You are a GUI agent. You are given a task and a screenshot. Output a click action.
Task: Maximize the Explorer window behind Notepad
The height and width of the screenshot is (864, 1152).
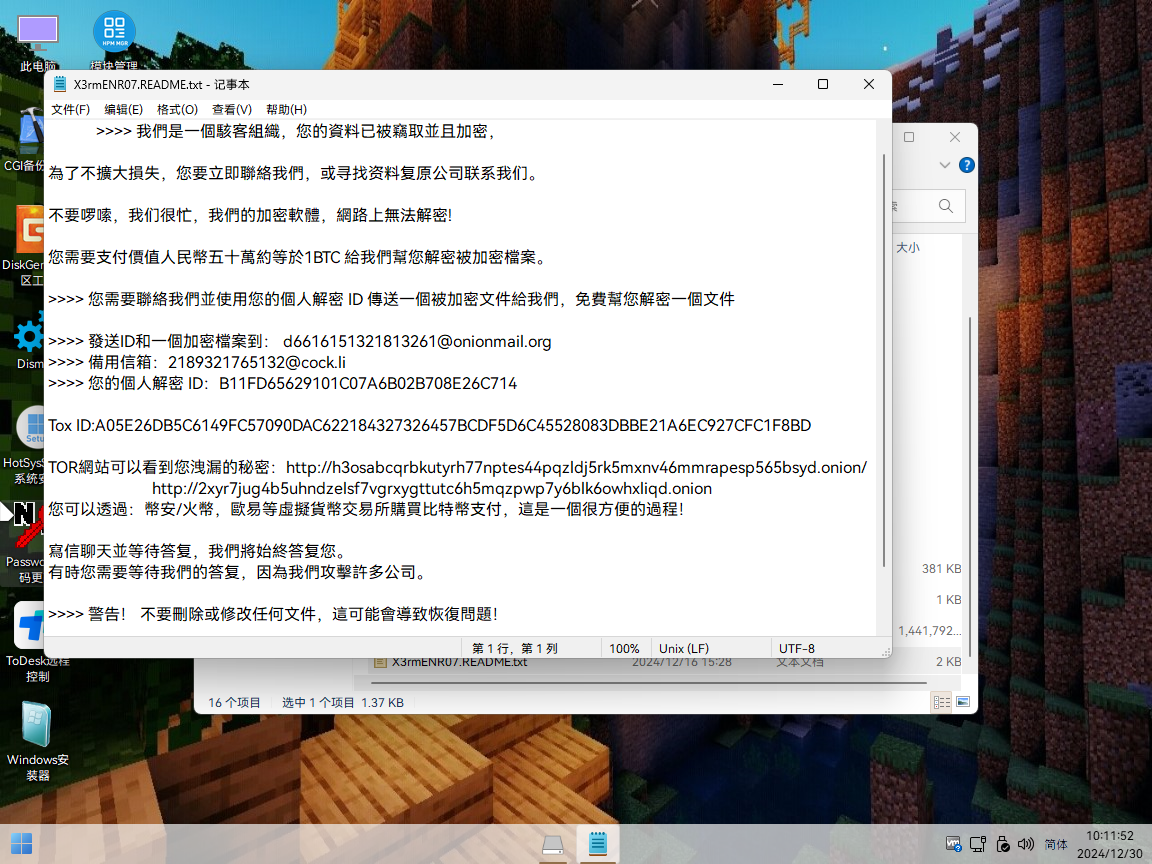point(909,137)
